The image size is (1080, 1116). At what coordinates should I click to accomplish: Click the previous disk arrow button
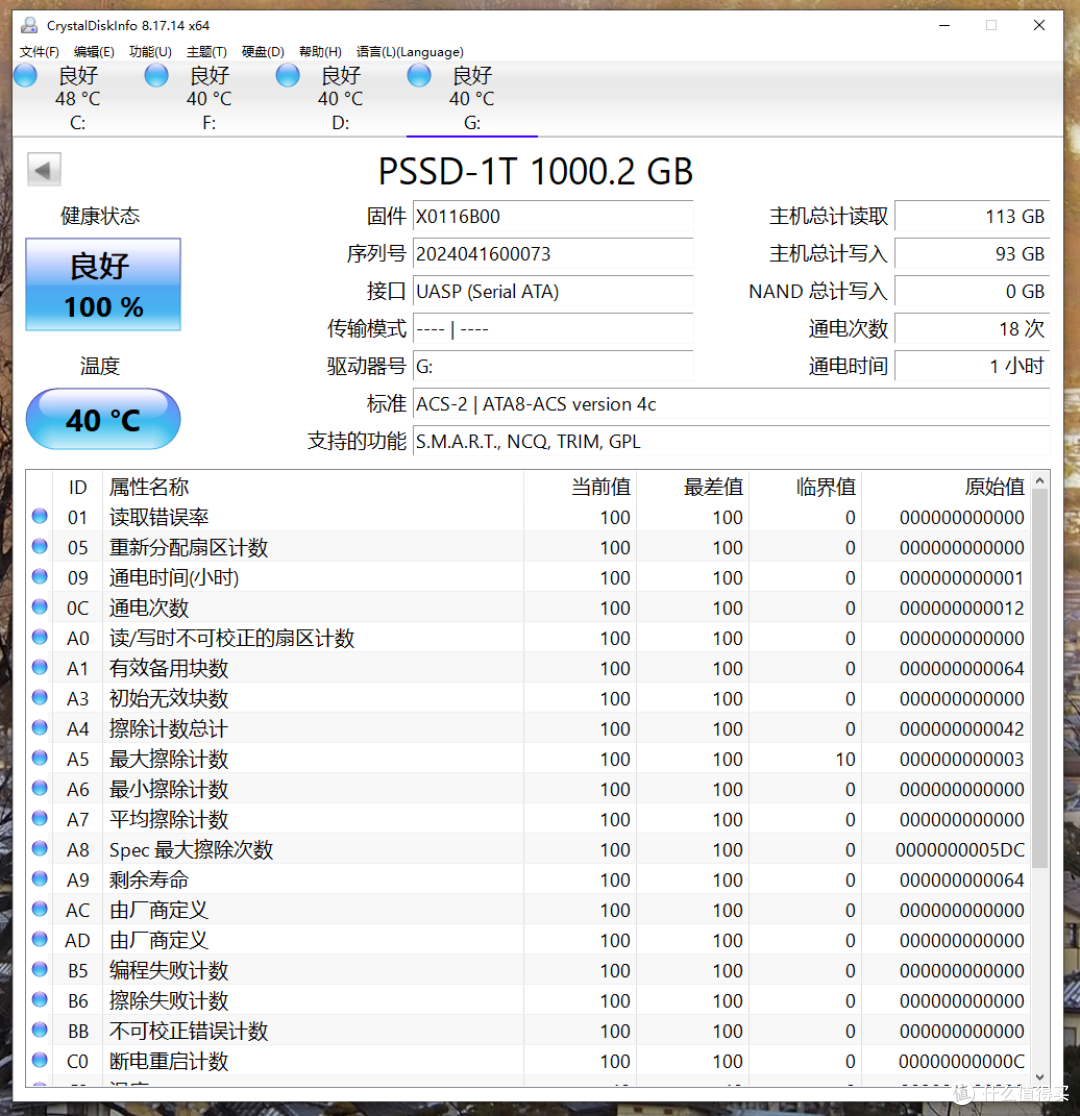tap(44, 170)
